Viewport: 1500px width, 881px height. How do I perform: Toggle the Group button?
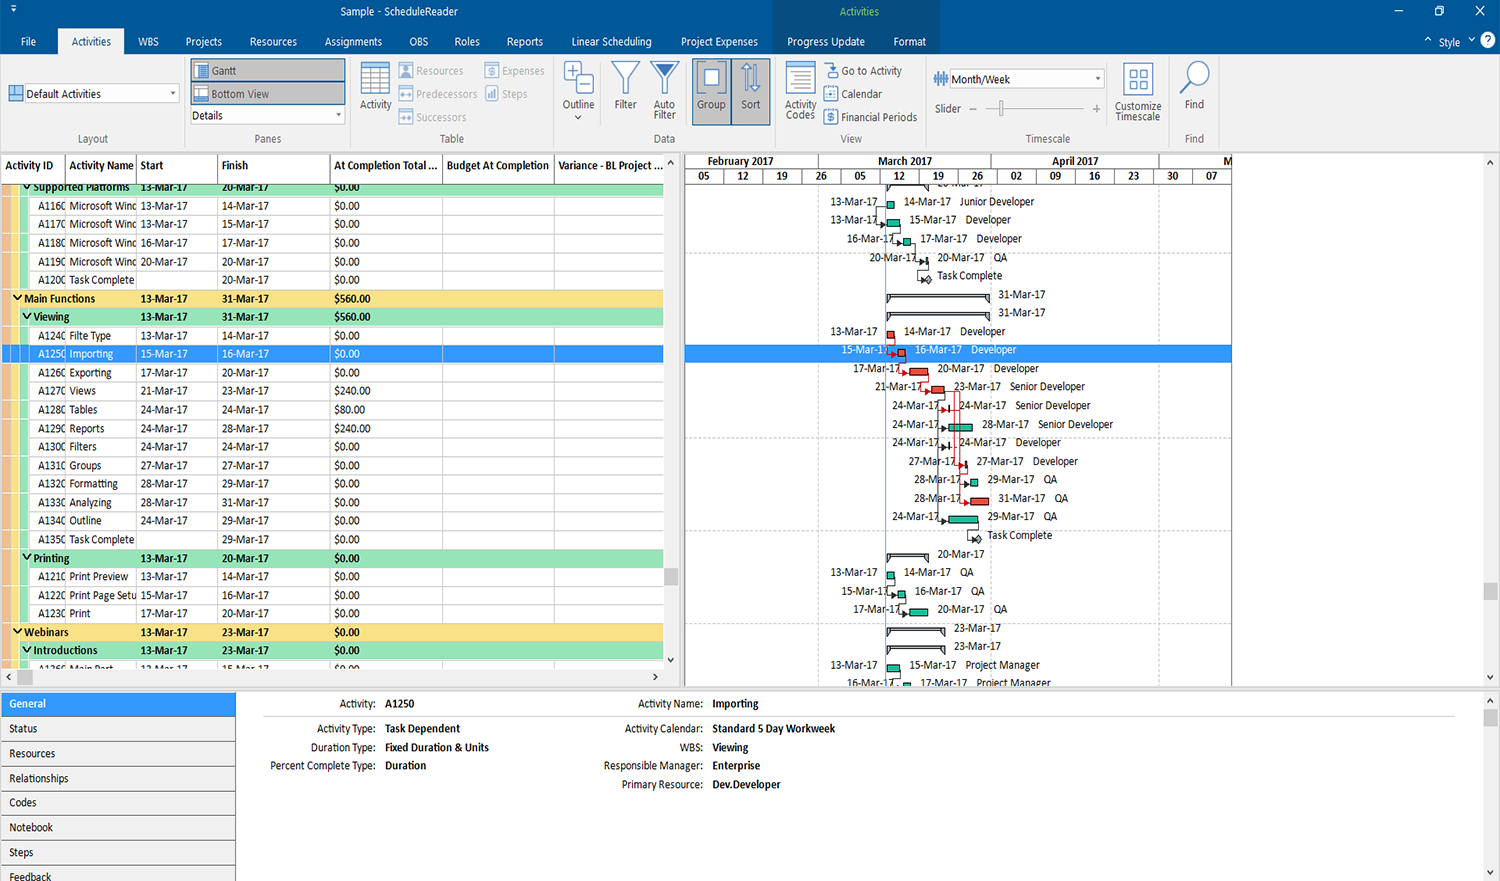(x=711, y=90)
